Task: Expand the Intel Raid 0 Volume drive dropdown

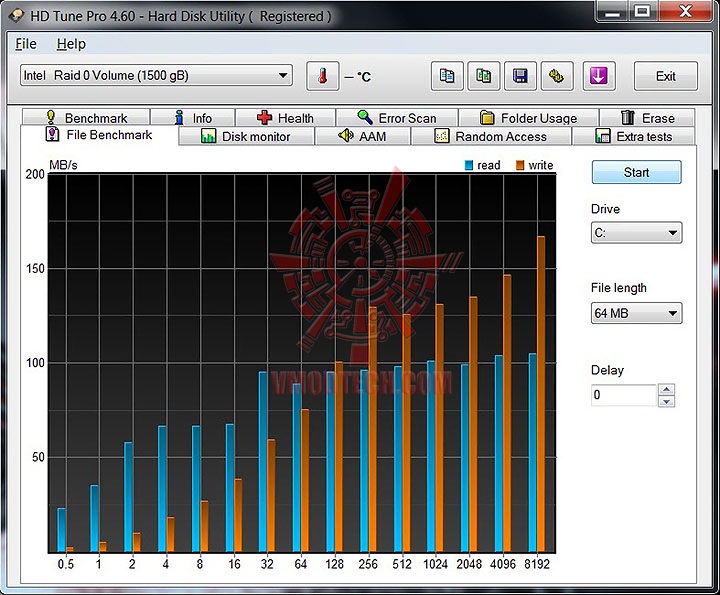Action: pyautogui.click(x=156, y=75)
